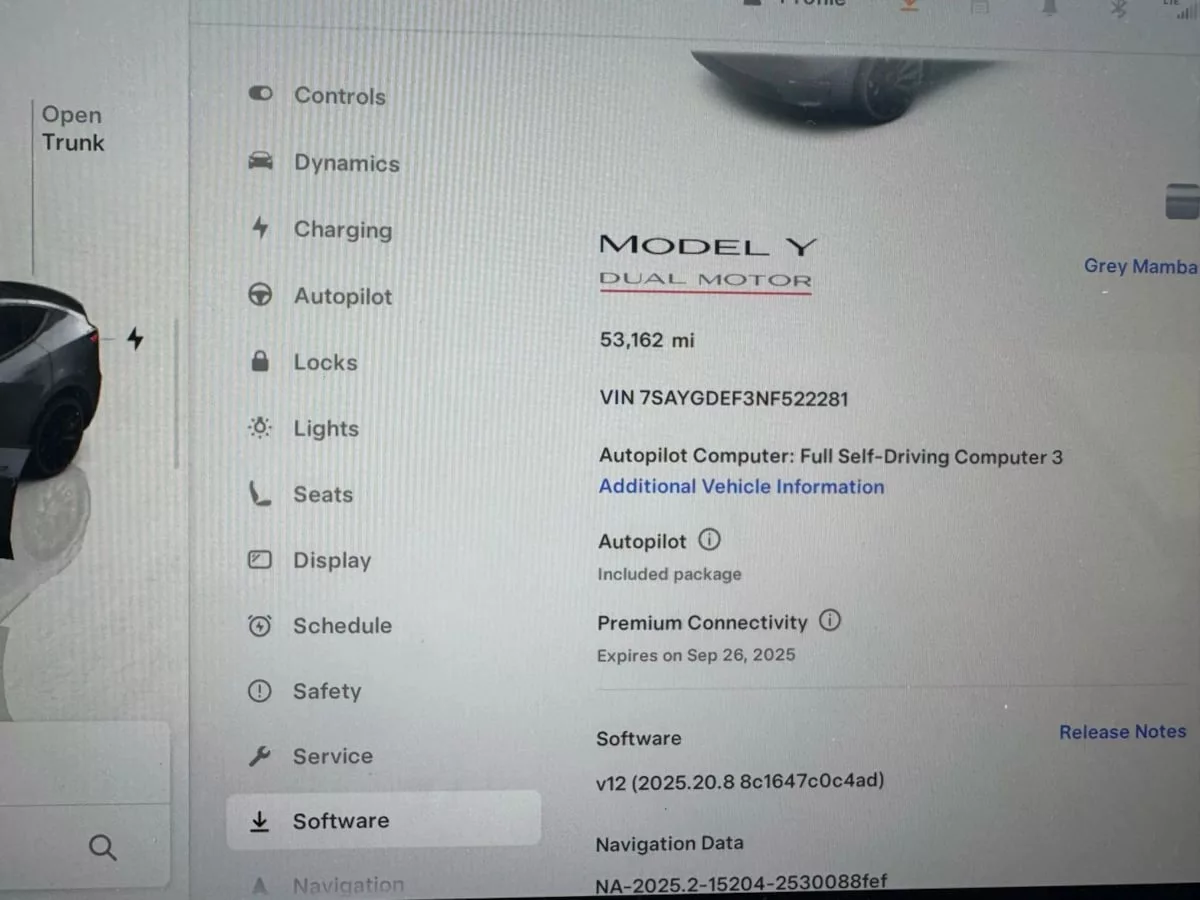Select the Software menu item
This screenshot has width=1200, height=900.
[384, 820]
